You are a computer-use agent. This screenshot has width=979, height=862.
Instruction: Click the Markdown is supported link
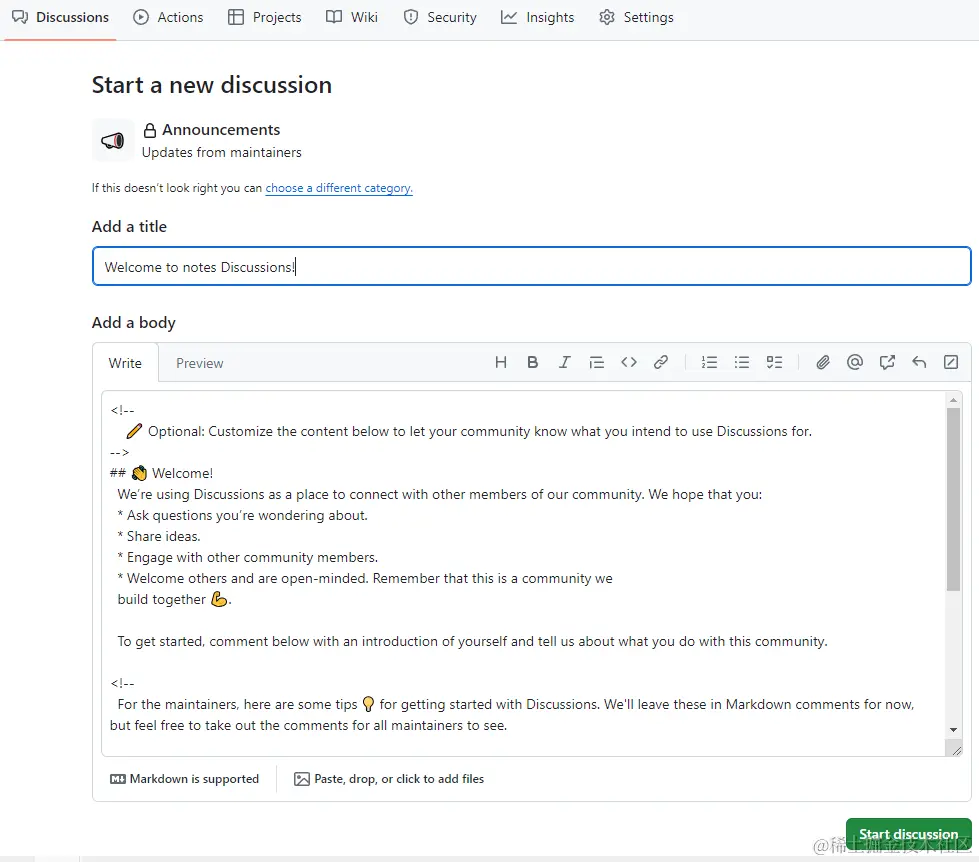click(x=184, y=779)
